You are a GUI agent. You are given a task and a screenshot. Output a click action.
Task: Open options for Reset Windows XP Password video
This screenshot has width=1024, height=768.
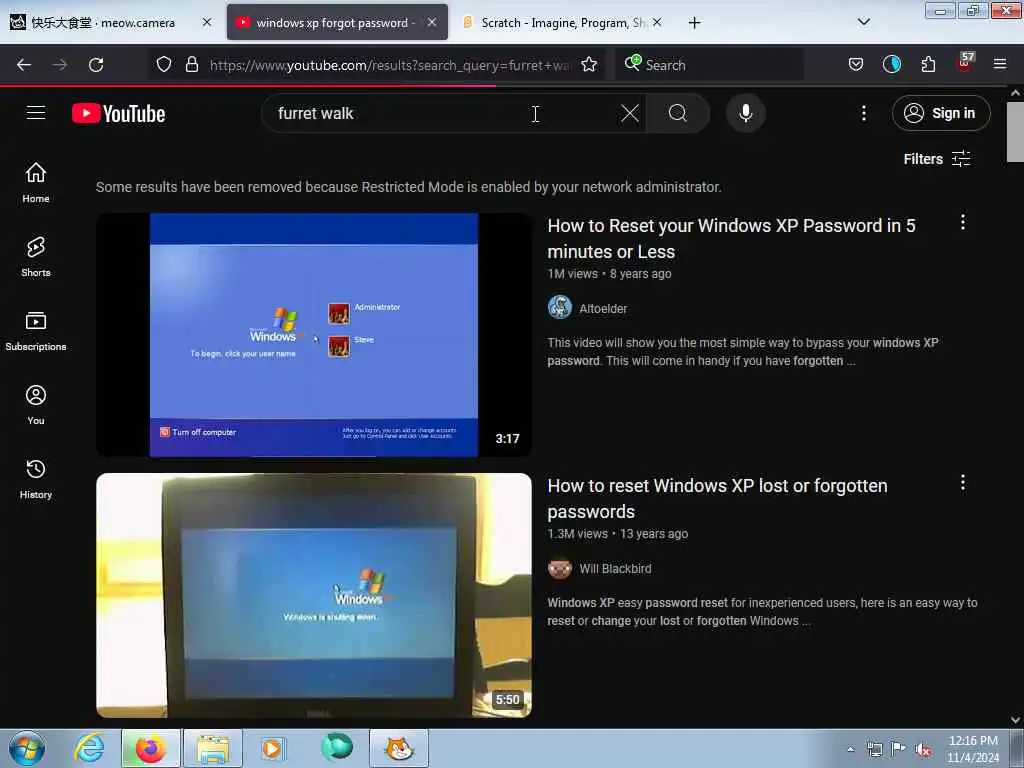[963, 223]
